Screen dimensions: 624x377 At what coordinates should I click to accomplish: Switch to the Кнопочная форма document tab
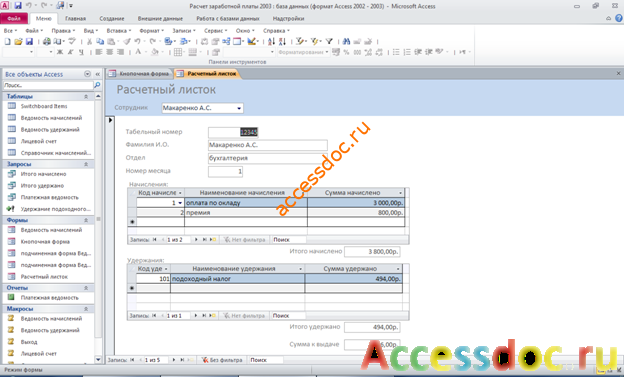click(x=139, y=74)
